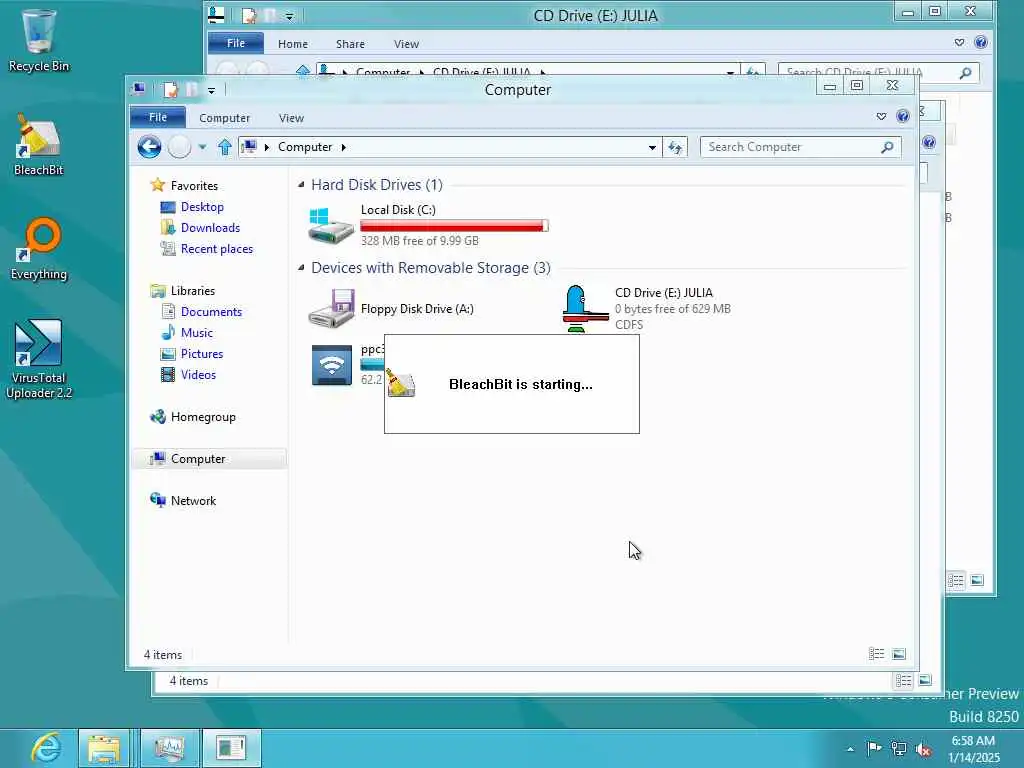Open the Recycle Bin desktop icon

click(39, 40)
